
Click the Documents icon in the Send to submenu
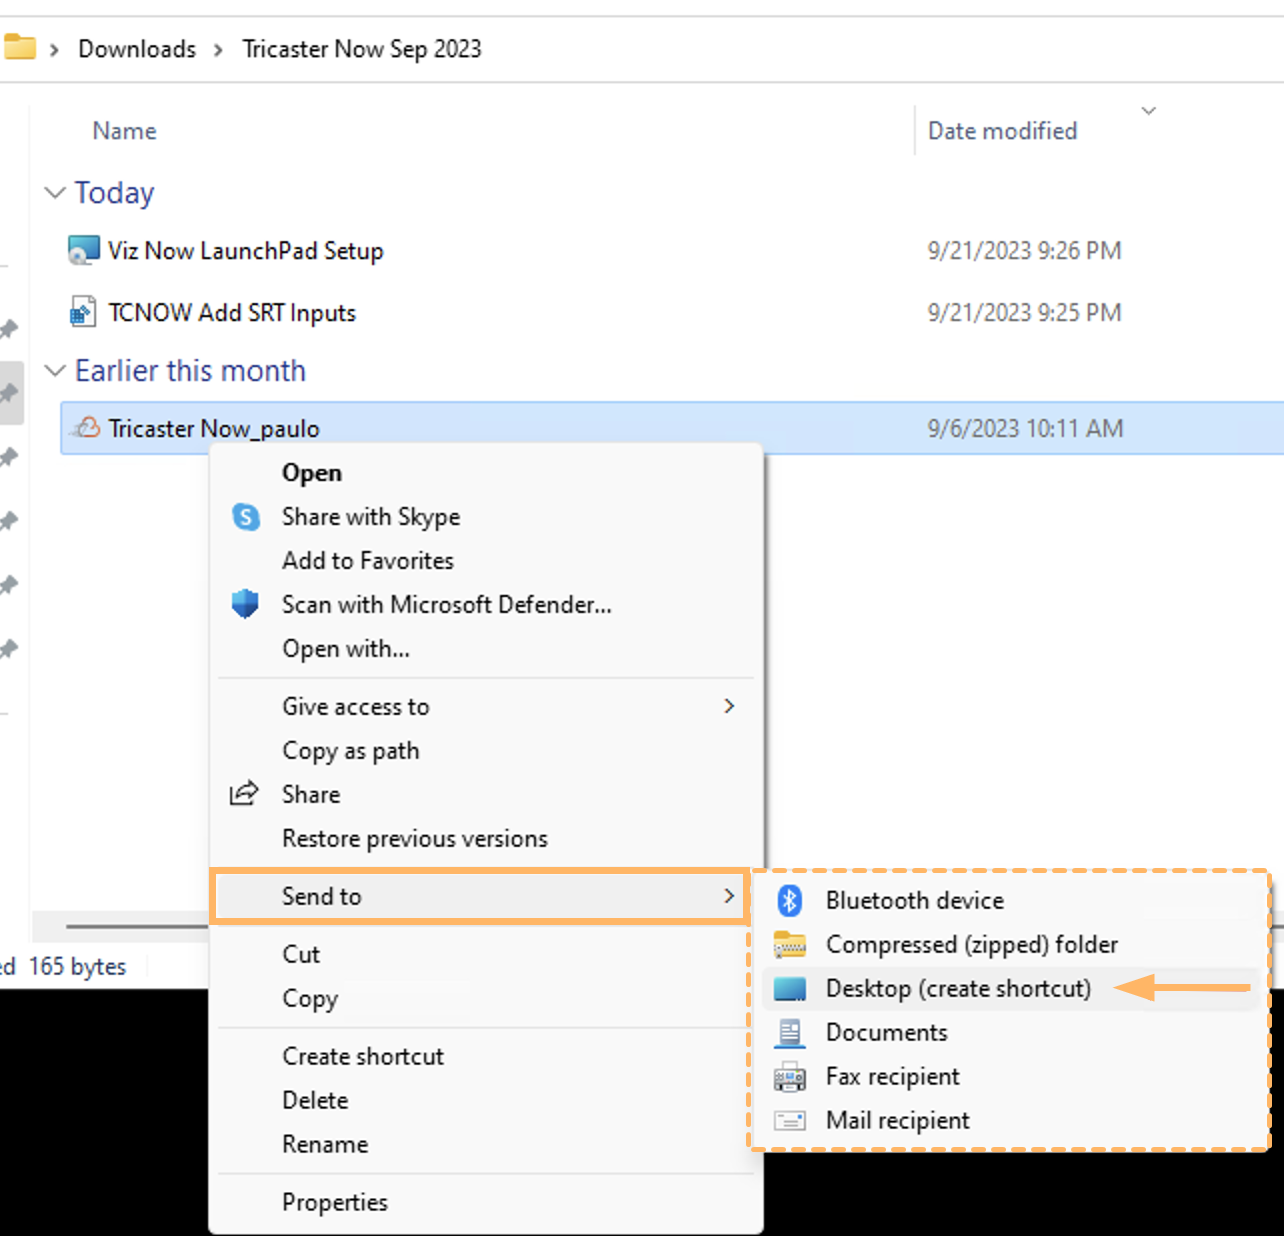[x=790, y=1032]
